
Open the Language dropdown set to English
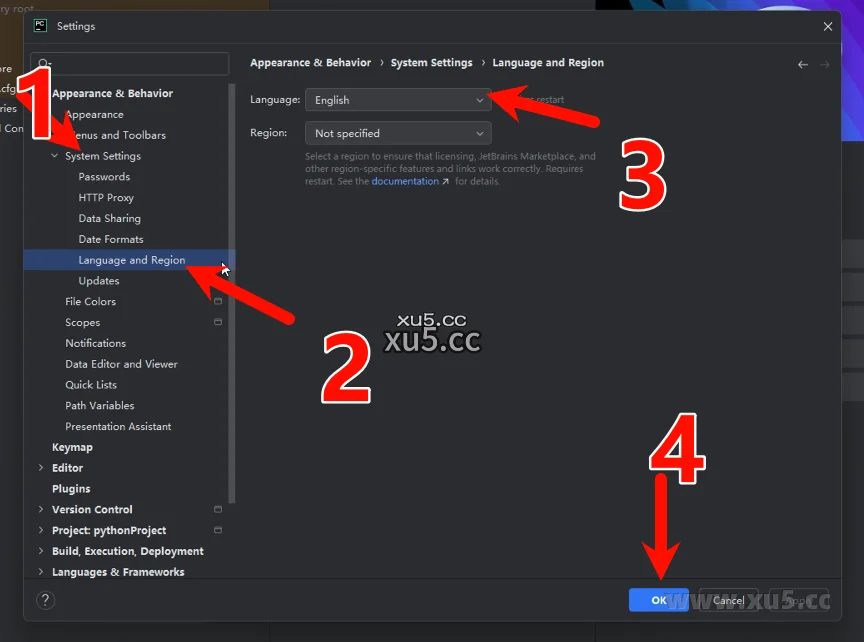tap(397, 100)
